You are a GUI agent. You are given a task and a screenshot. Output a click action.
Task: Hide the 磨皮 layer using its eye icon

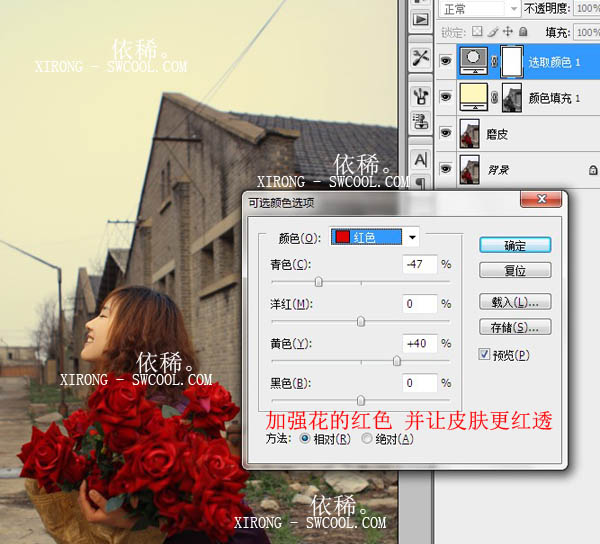[445, 133]
